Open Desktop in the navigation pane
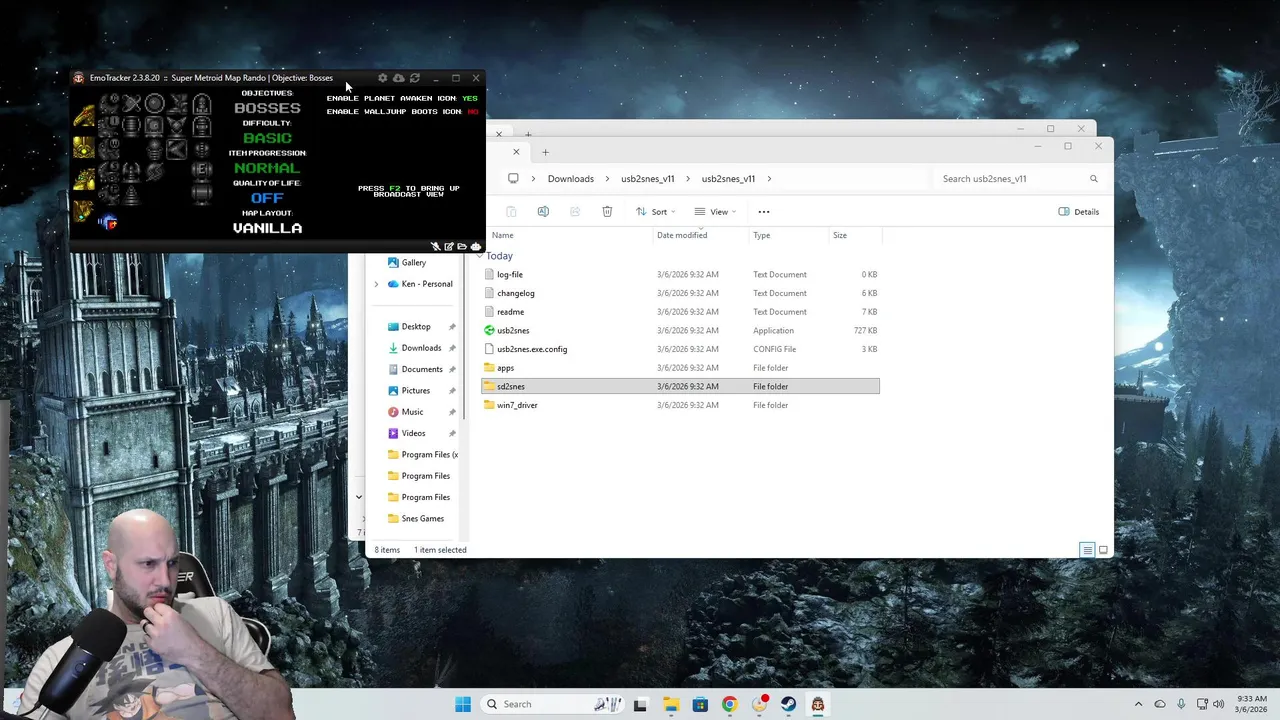 [x=415, y=327]
